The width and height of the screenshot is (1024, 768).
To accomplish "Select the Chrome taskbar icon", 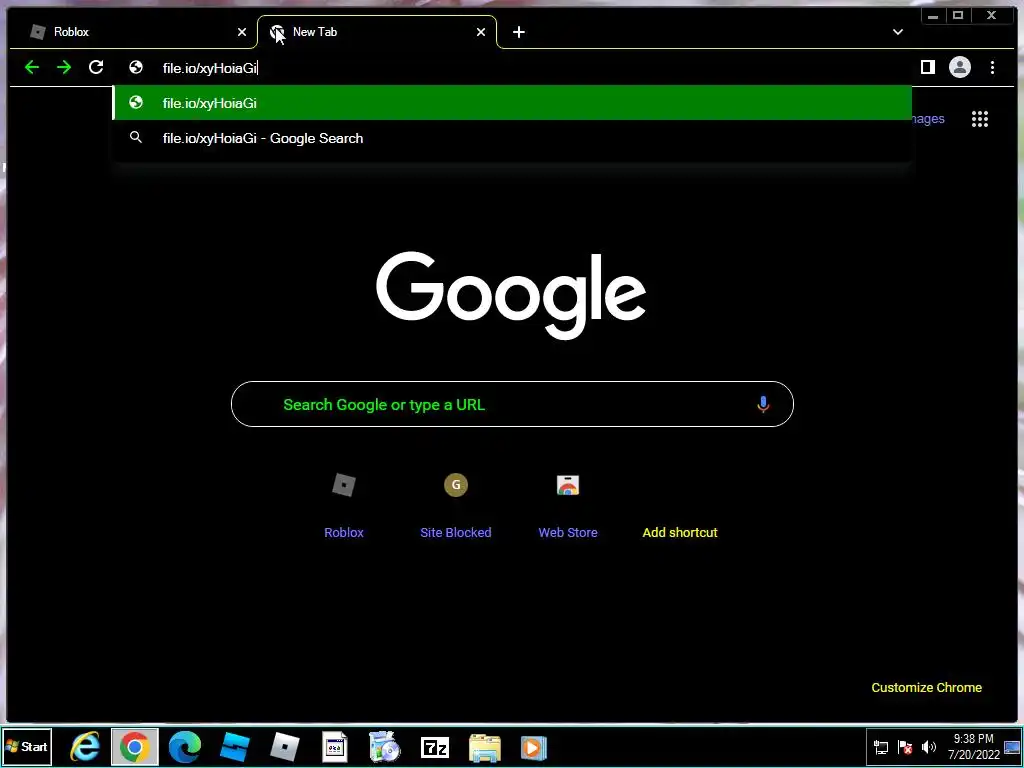I will pyautogui.click(x=135, y=747).
